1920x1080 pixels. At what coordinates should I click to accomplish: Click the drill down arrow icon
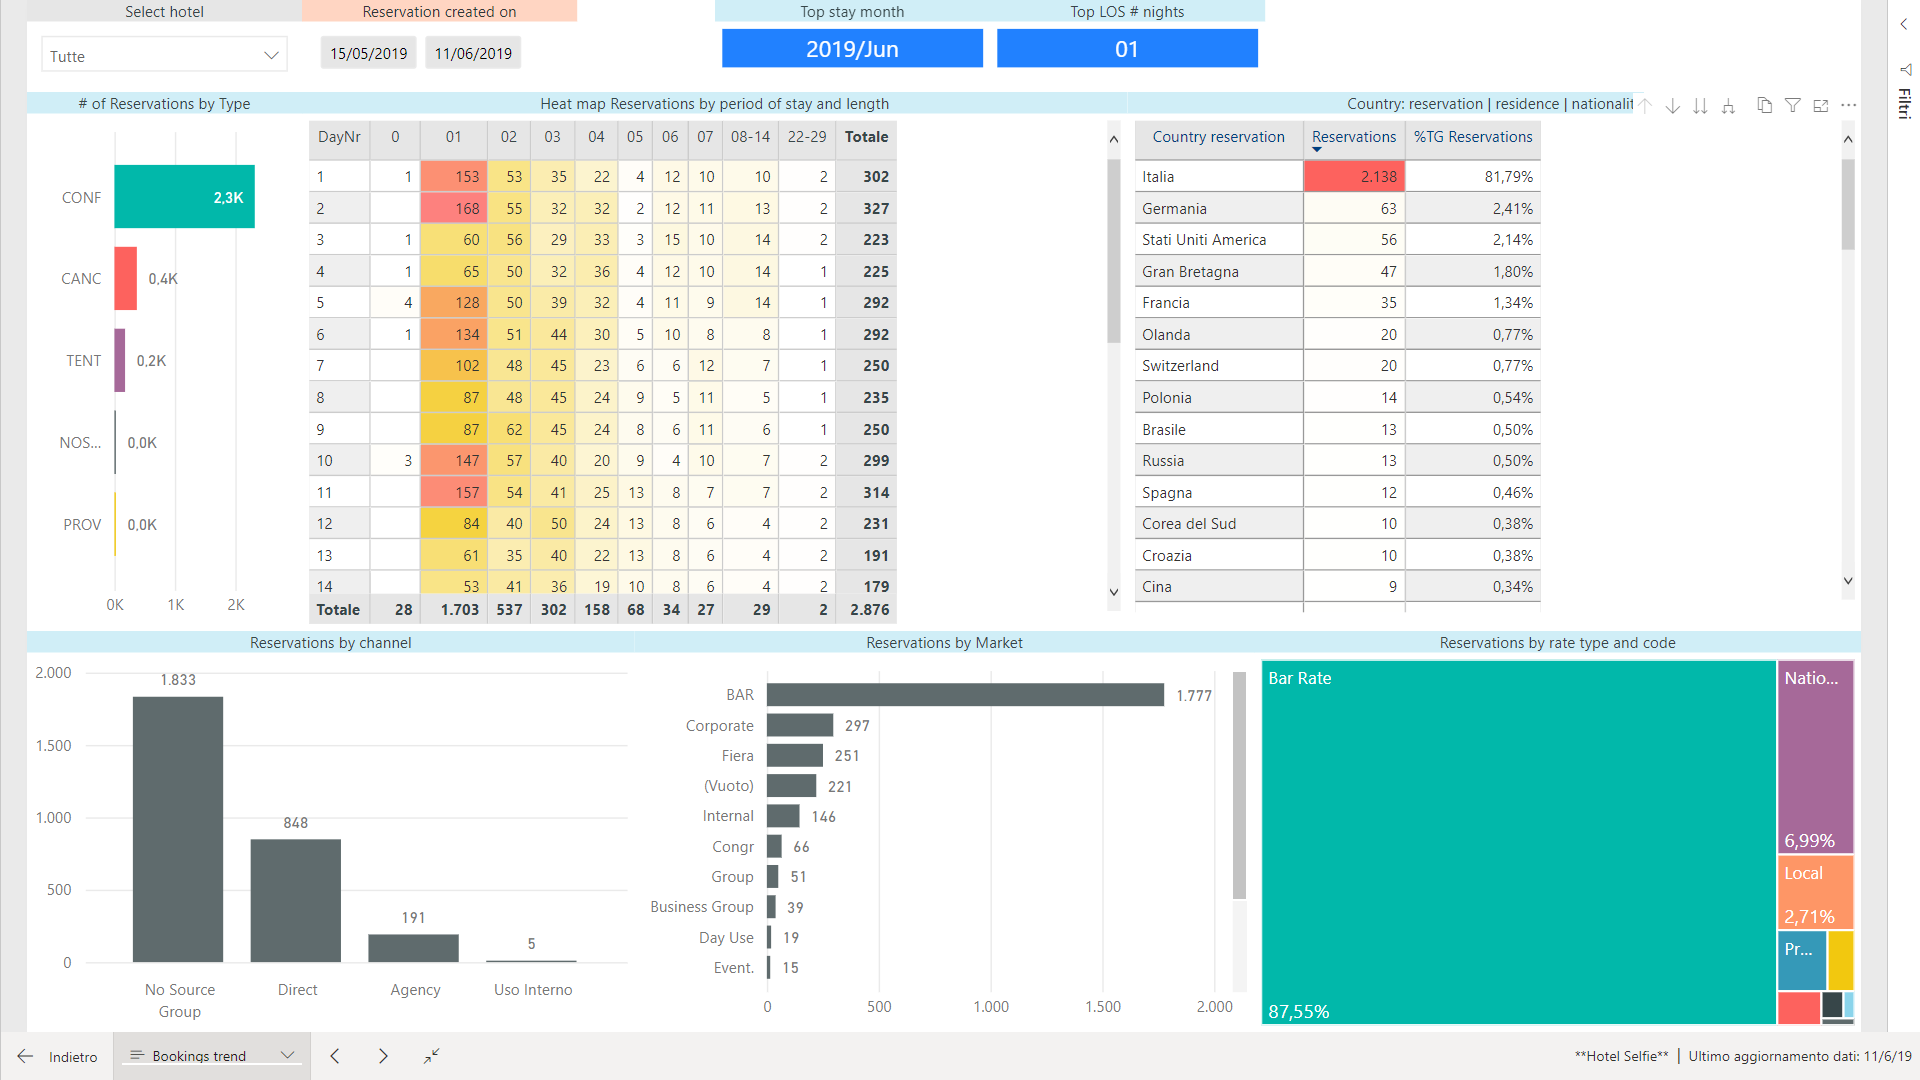[x=1672, y=106]
